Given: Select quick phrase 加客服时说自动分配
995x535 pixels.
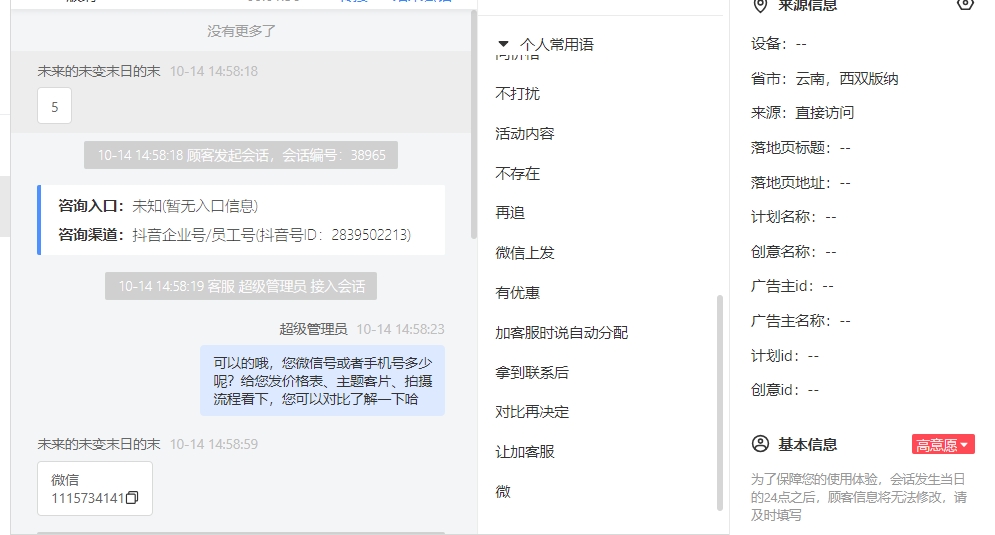Looking at the screenshot, I should click(562, 333).
